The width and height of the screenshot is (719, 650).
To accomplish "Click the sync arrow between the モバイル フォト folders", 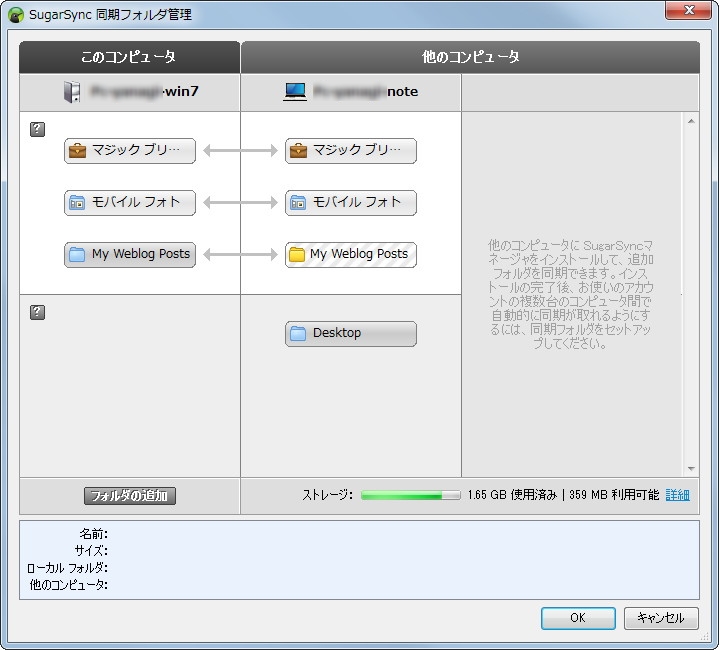I will pyautogui.click(x=240, y=203).
